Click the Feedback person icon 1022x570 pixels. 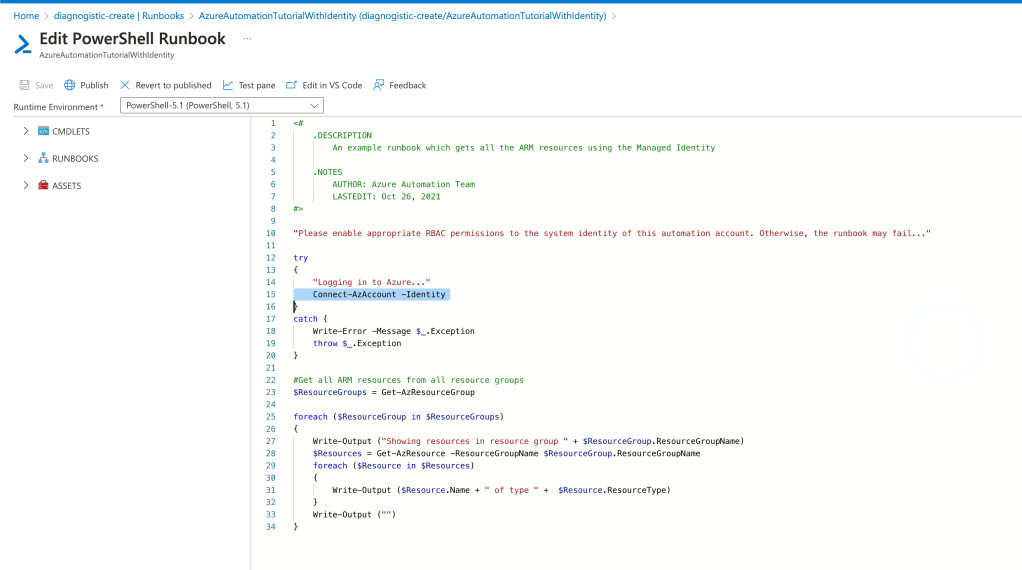tap(379, 85)
